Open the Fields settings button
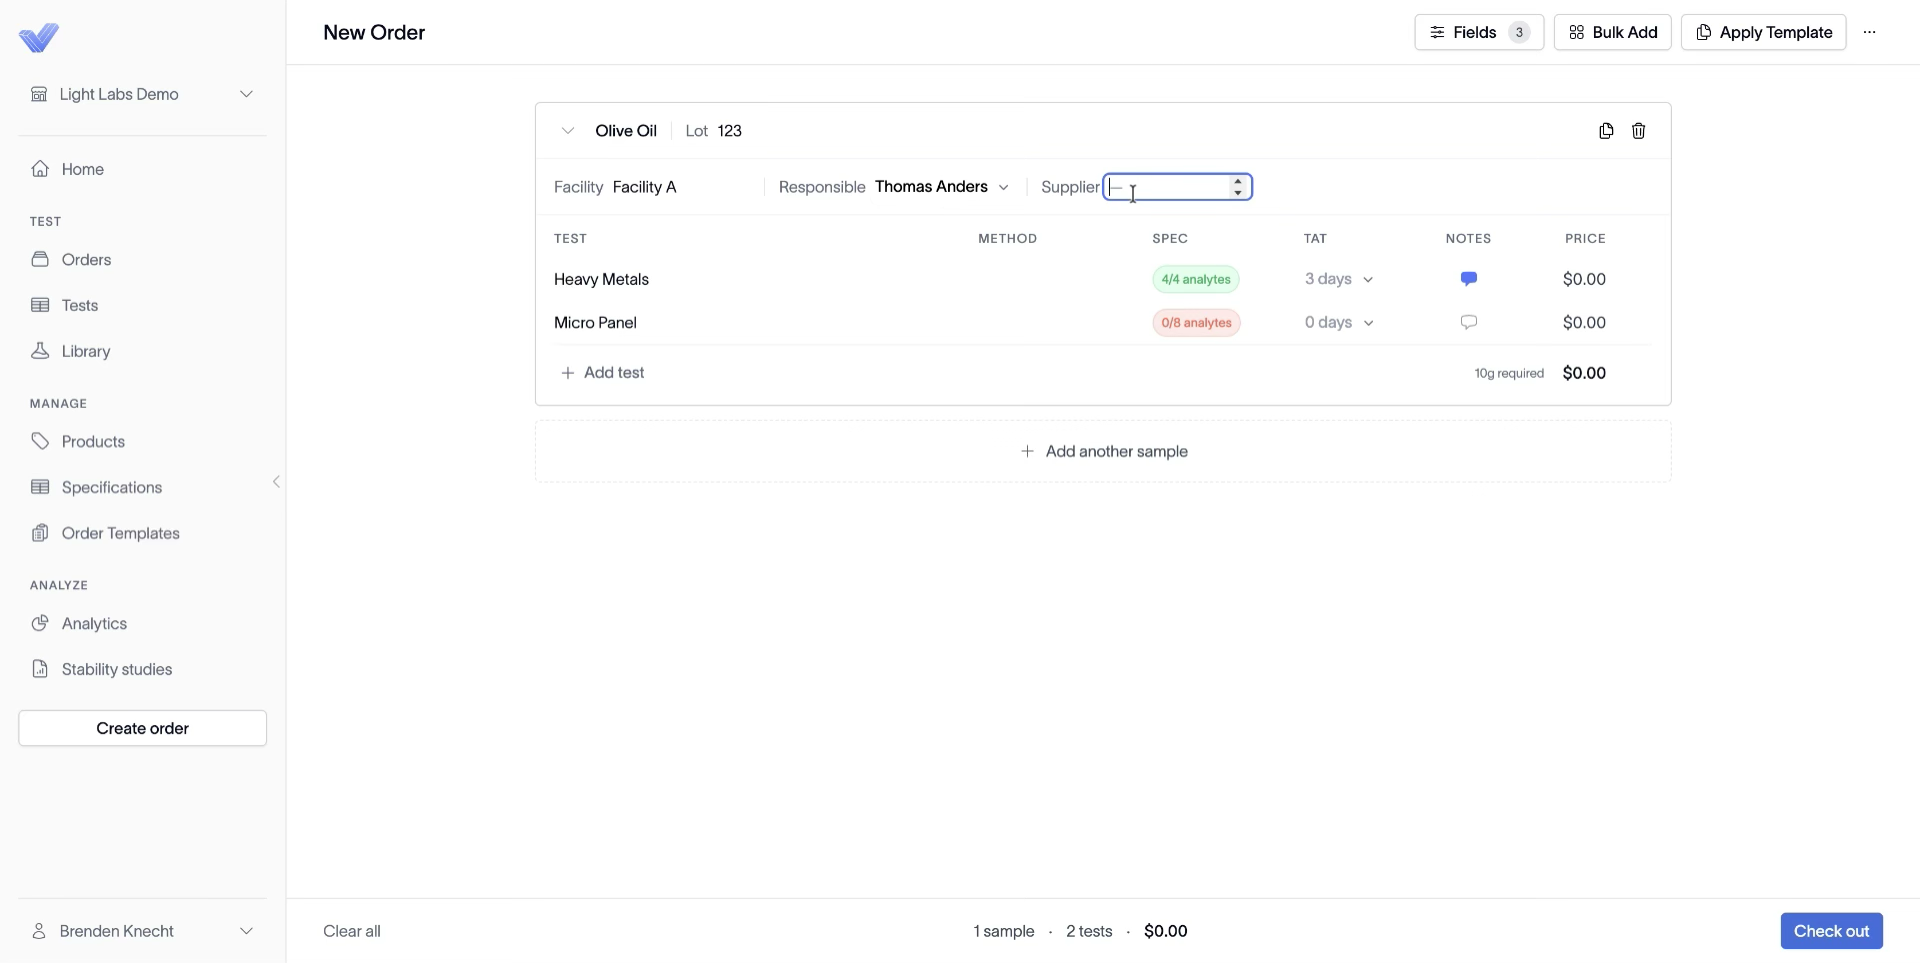The image size is (1920, 963). tap(1479, 32)
